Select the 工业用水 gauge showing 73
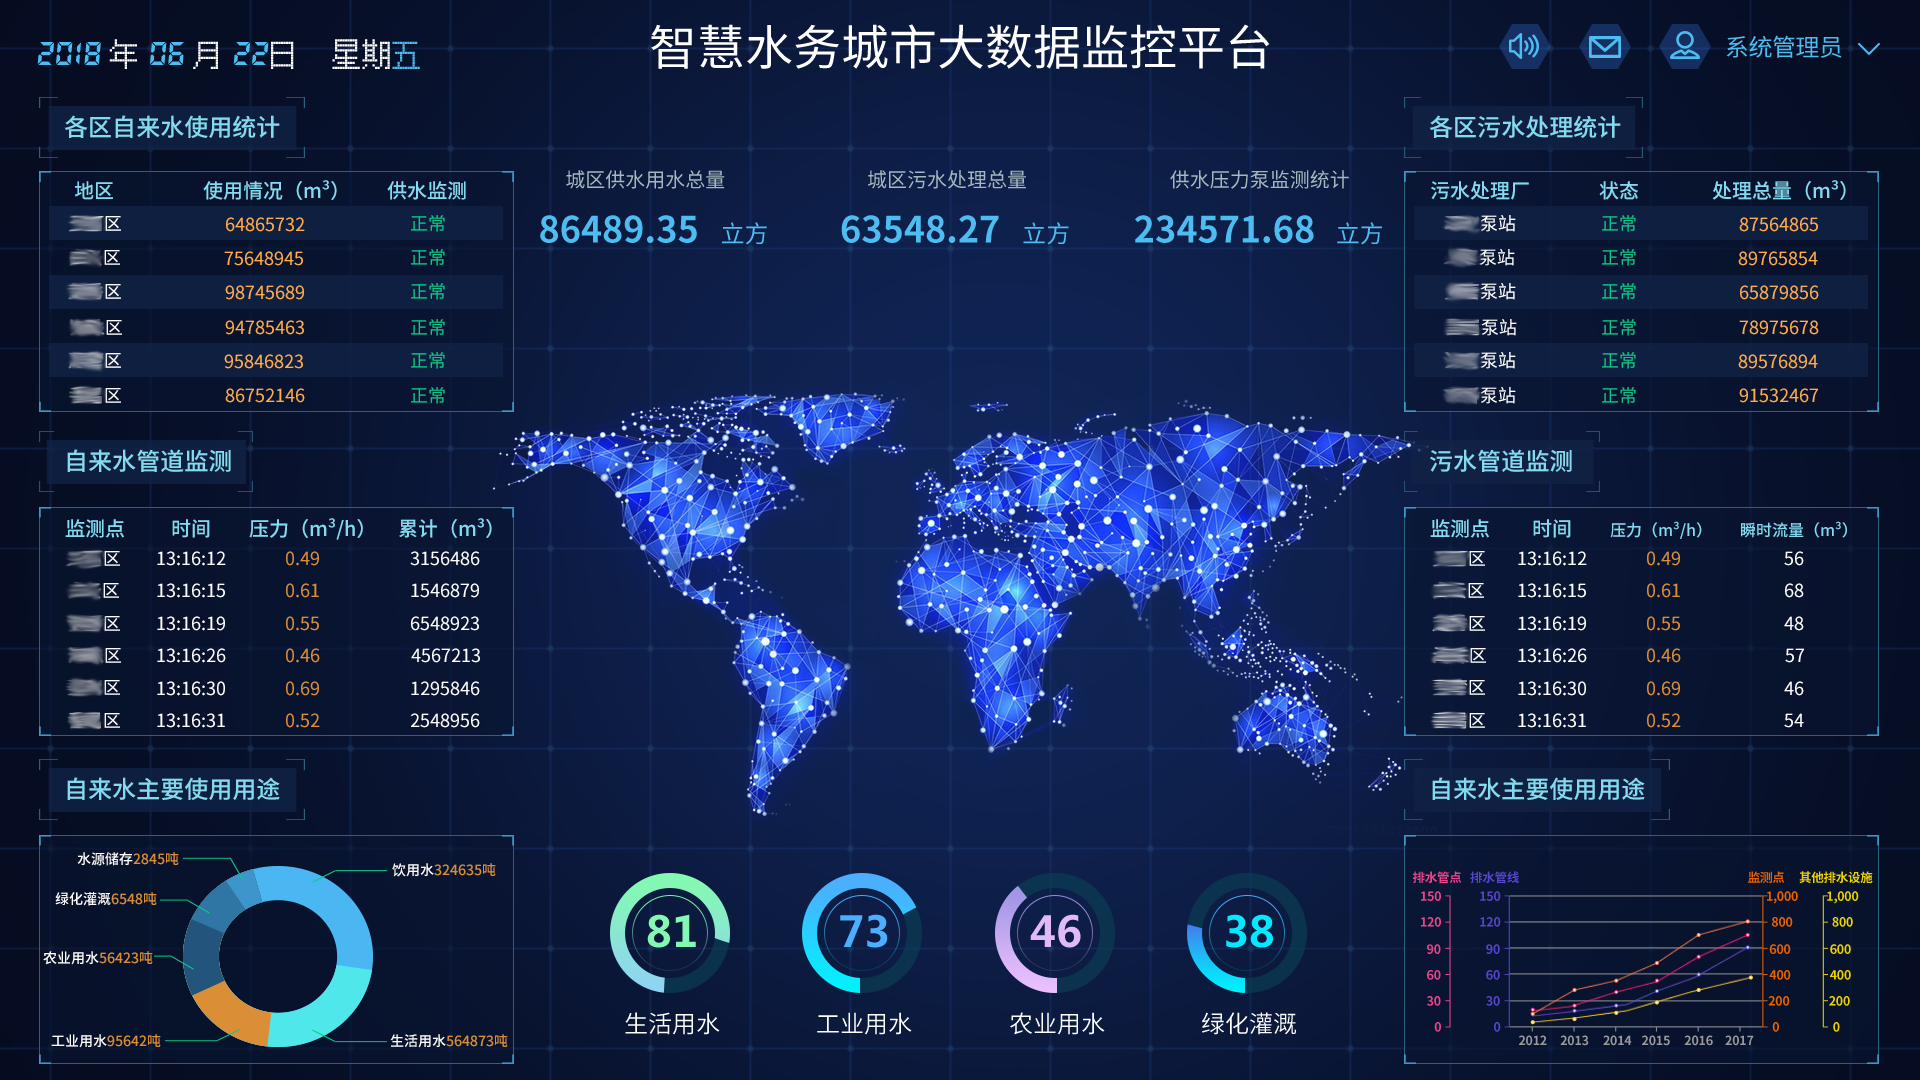 [x=862, y=932]
